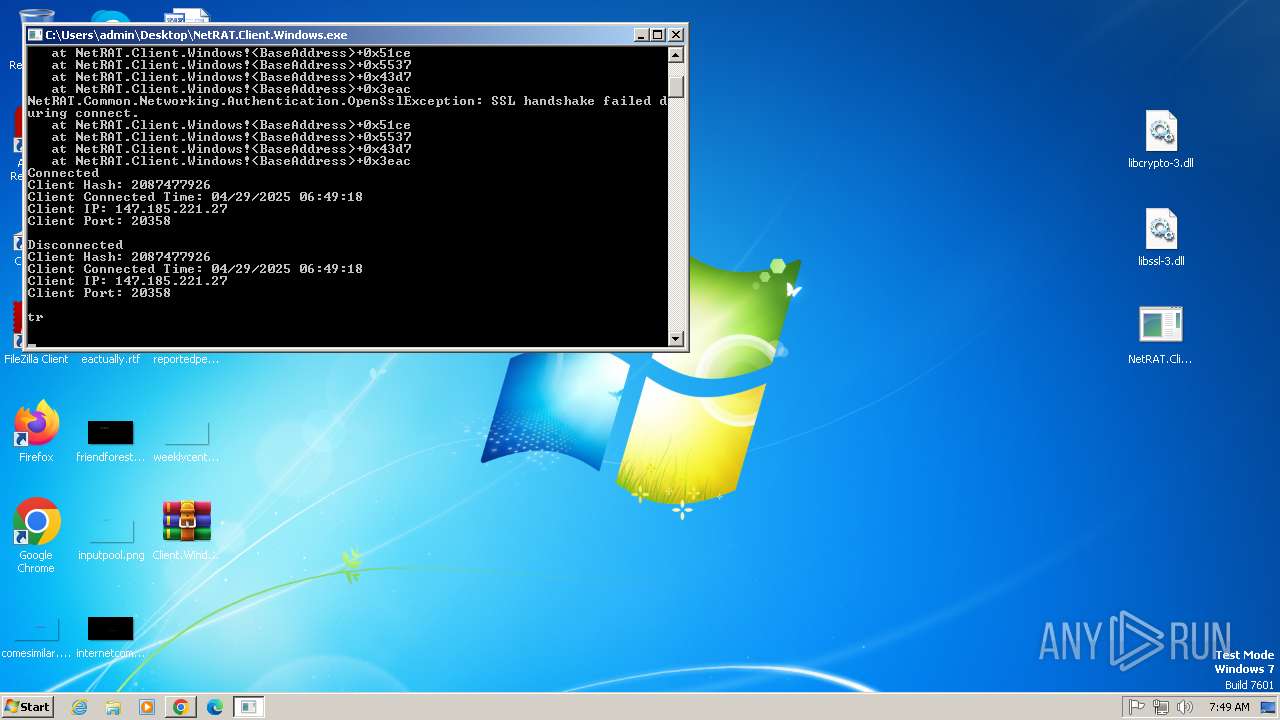Select the inputpool.png image file

(110, 540)
